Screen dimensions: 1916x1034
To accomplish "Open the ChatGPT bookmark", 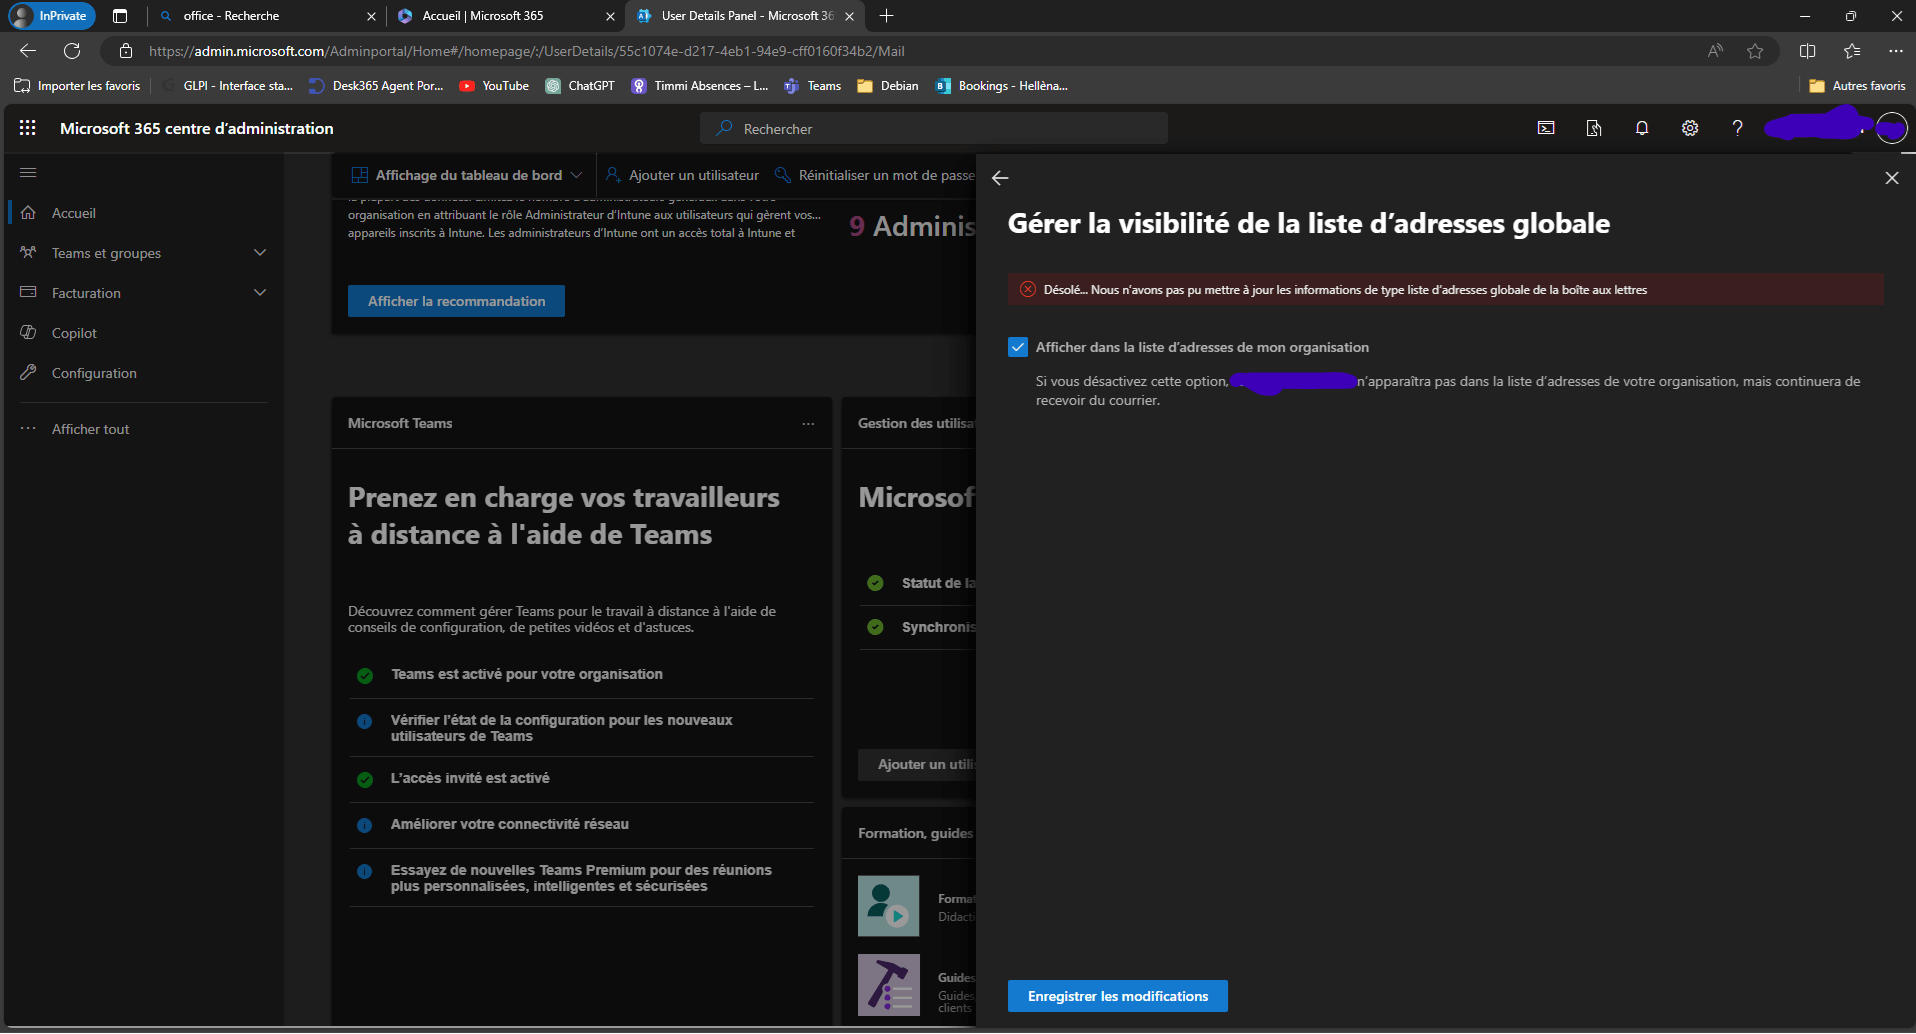I will tap(580, 86).
